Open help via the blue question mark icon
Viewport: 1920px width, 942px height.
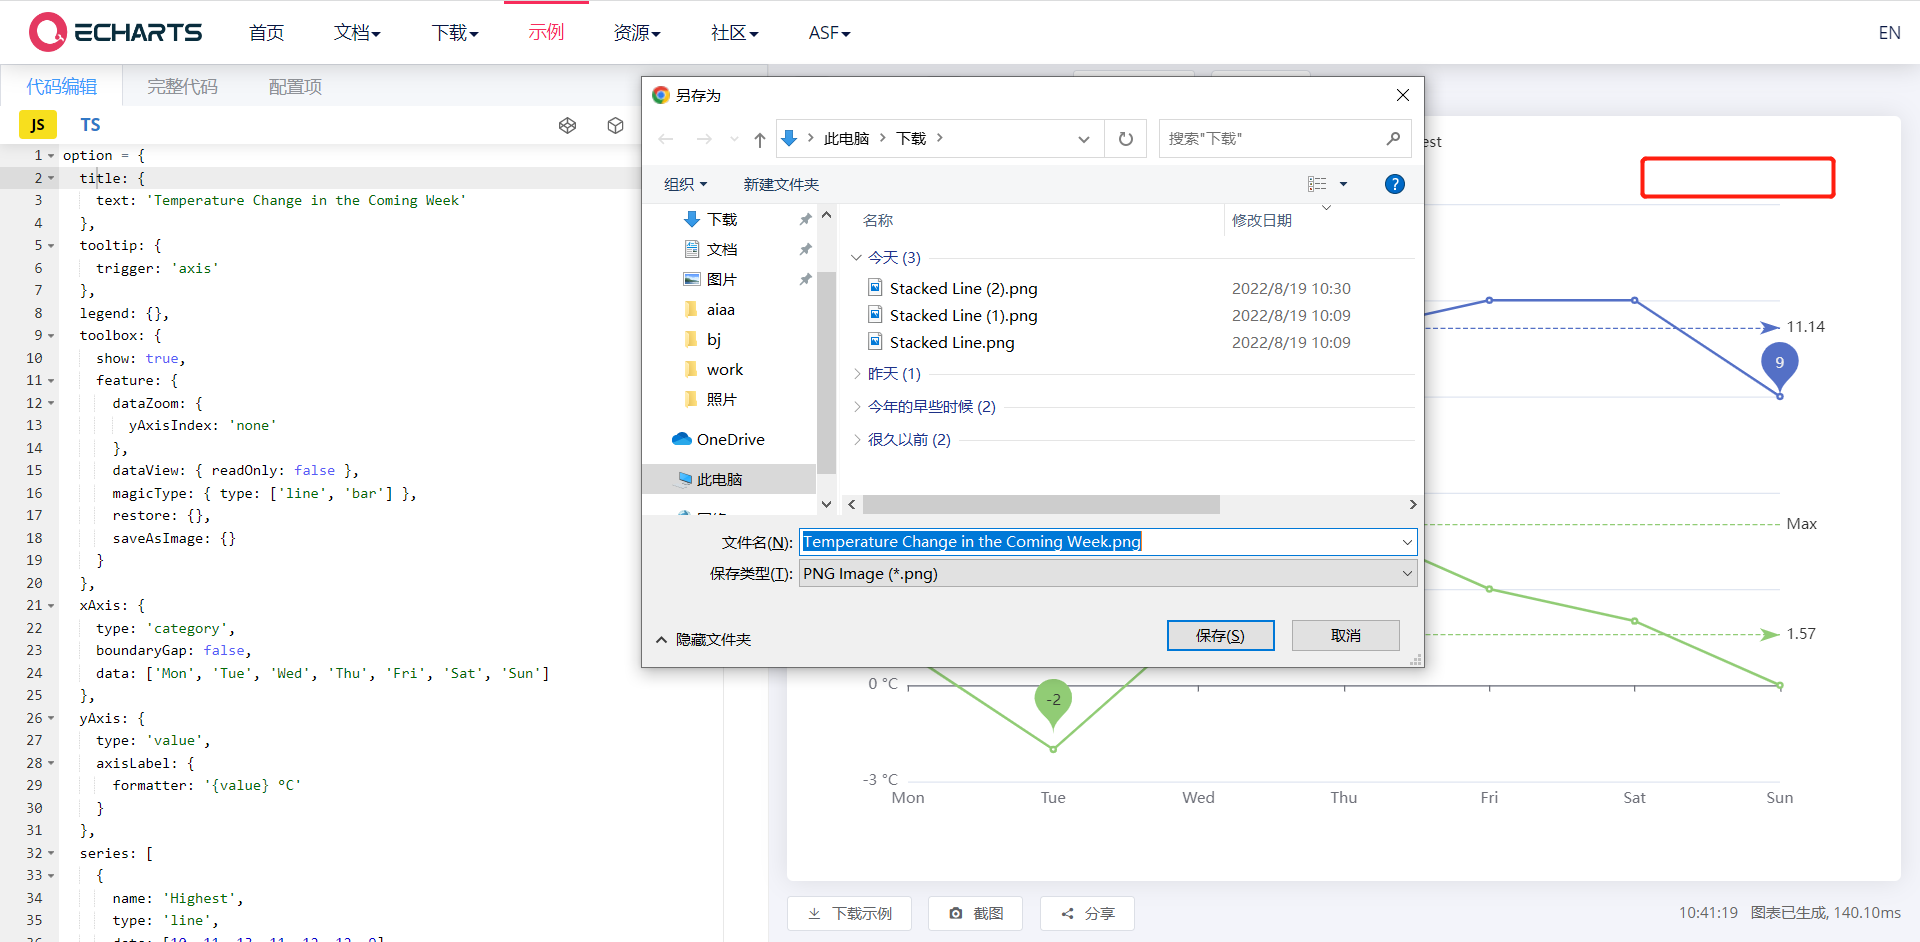(x=1394, y=184)
